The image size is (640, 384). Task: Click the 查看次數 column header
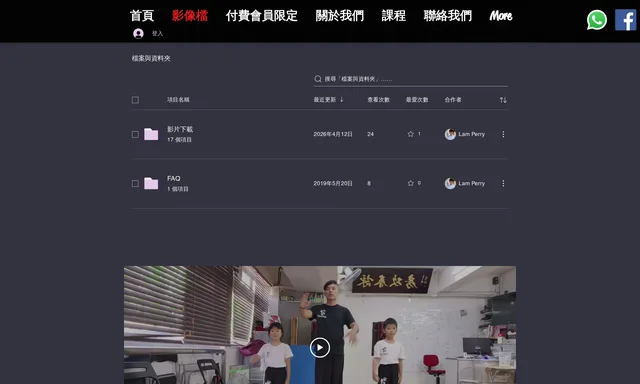[378, 100]
